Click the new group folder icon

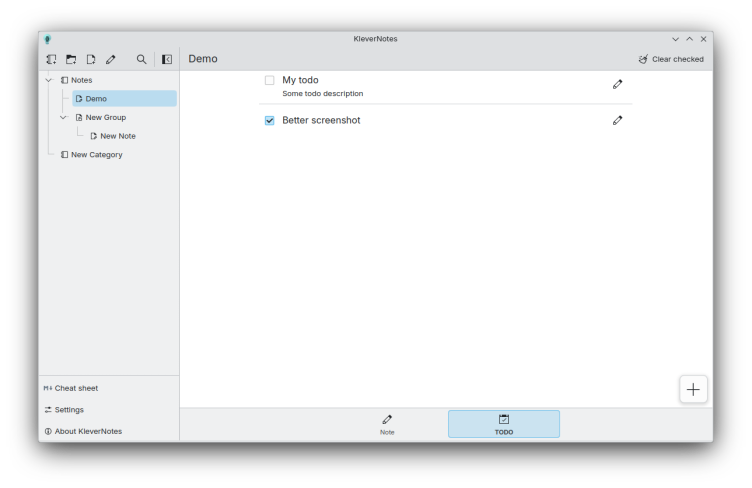(x=71, y=59)
